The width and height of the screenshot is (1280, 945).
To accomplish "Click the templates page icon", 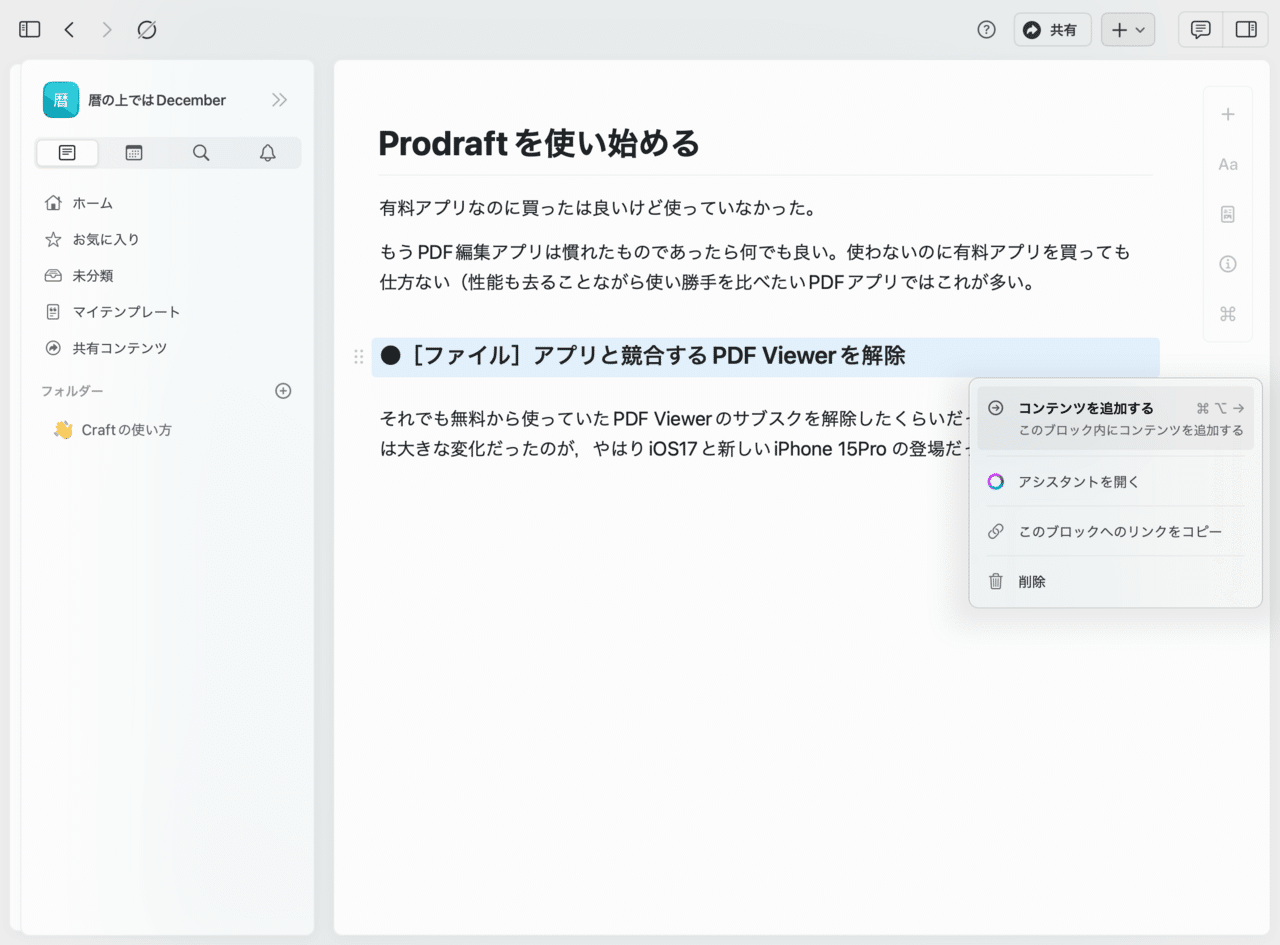I will 54,312.
